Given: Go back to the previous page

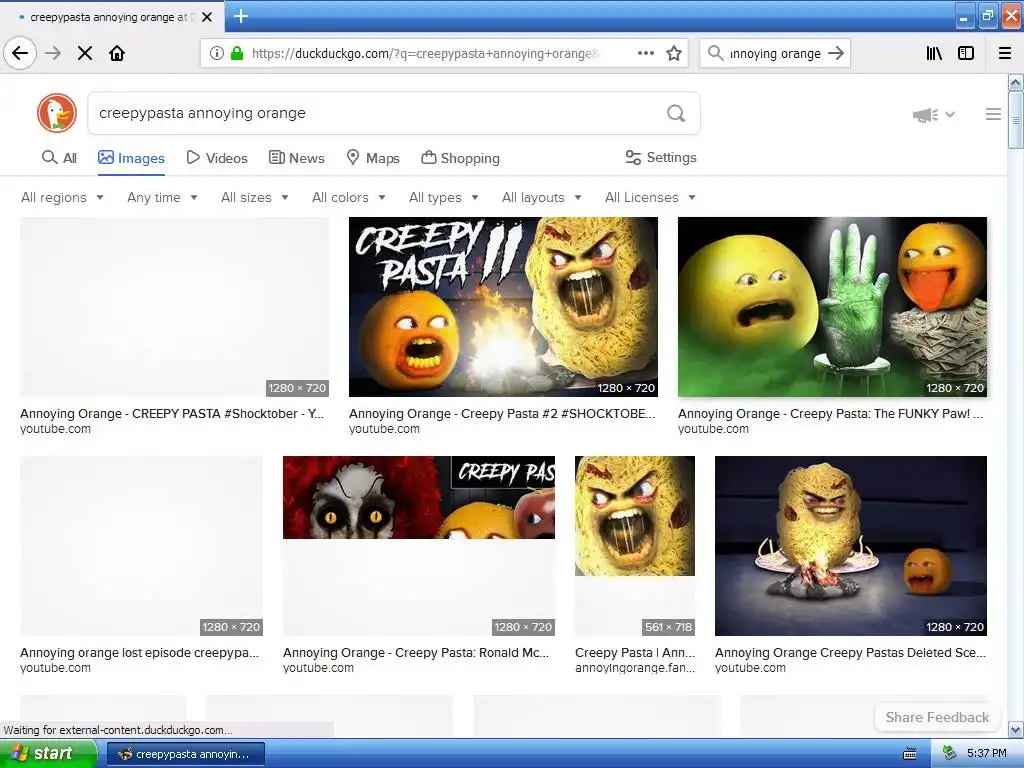Looking at the screenshot, I should point(20,53).
